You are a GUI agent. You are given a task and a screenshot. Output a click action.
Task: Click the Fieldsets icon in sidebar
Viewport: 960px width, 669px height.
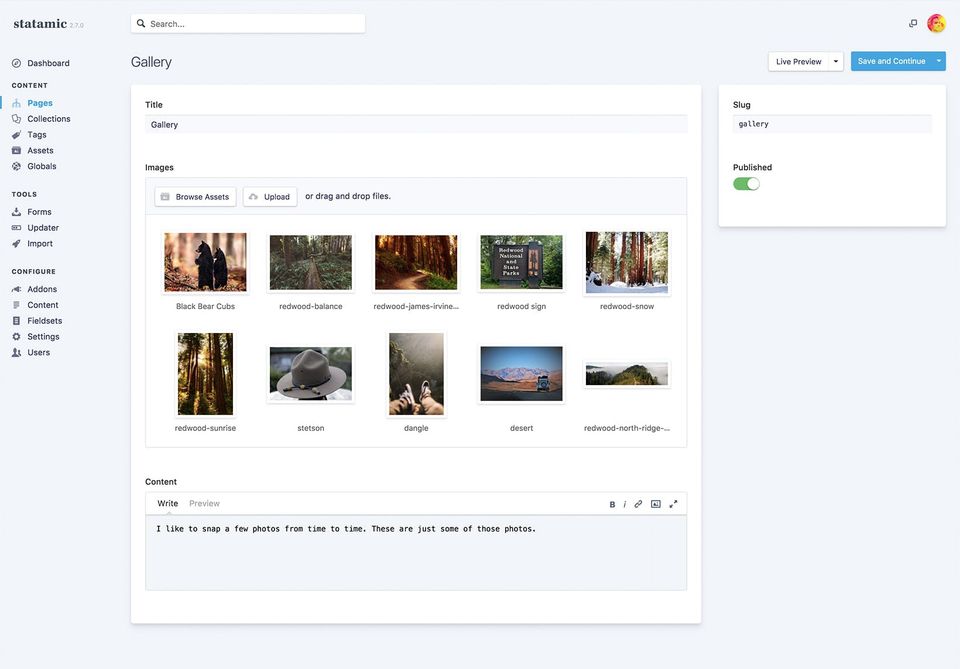pos(17,321)
